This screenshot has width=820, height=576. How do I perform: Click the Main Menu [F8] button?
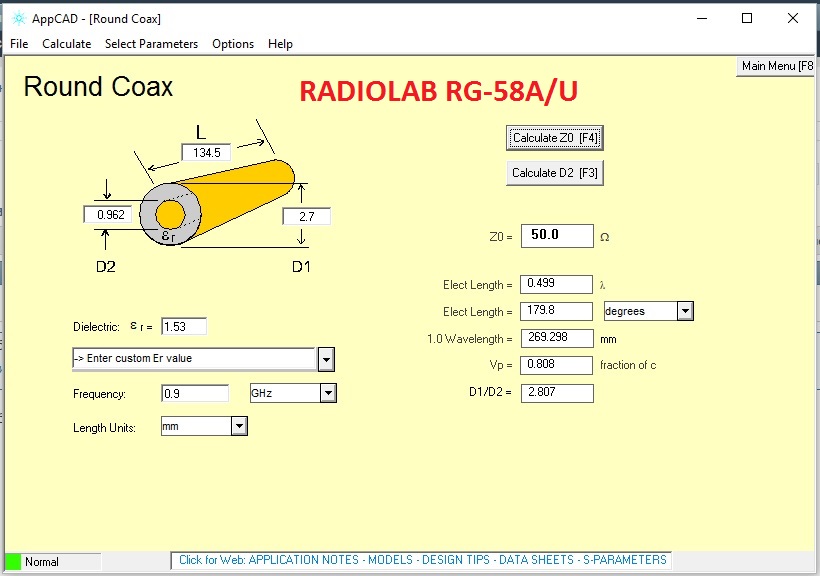pyautogui.click(x=777, y=66)
